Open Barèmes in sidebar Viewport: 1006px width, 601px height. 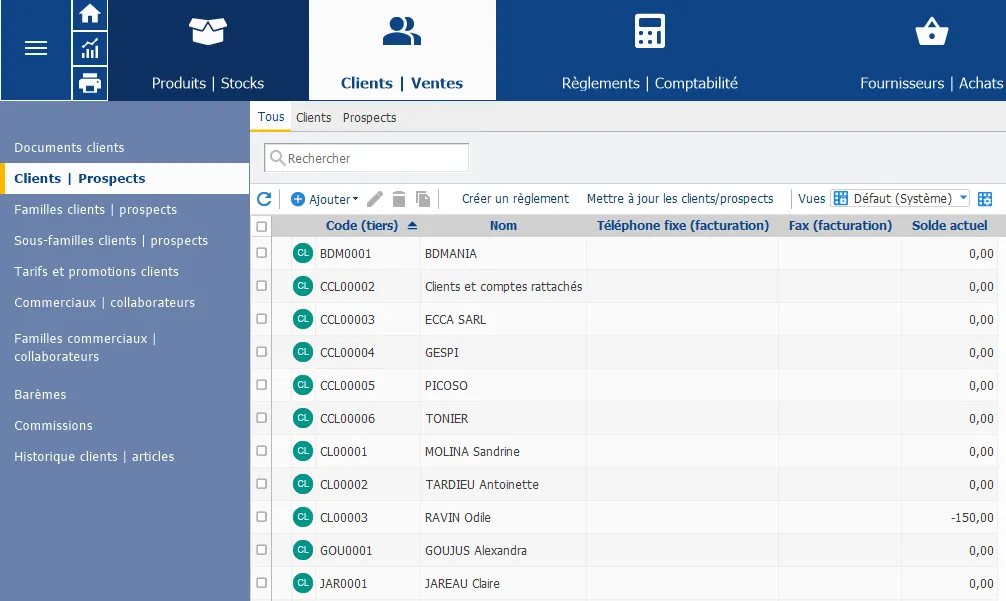coord(40,394)
